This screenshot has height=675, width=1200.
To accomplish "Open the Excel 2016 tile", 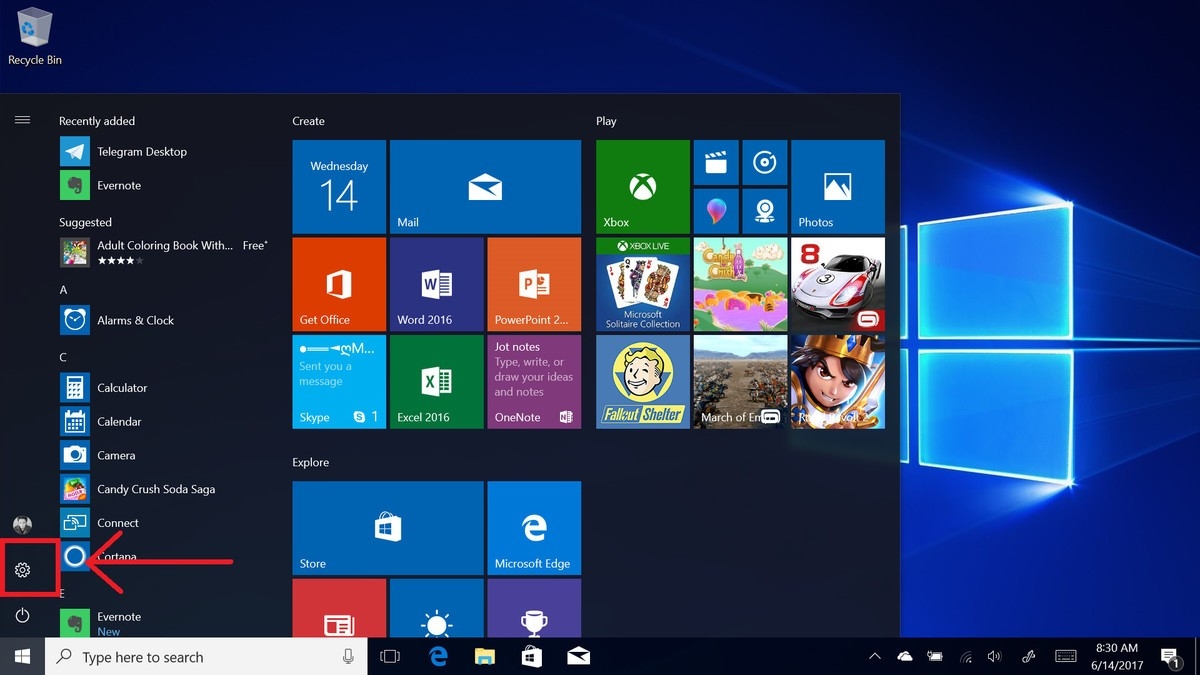I will pyautogui.click(x=436, y=381).
